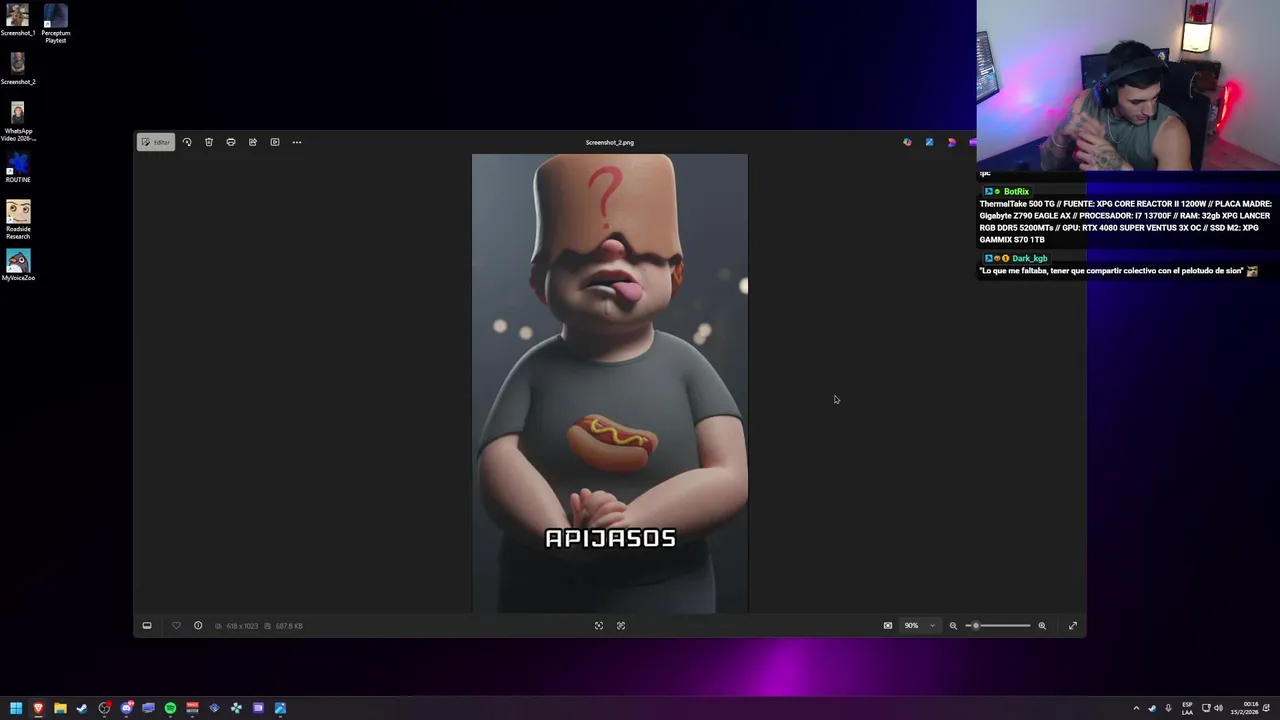
Task: Open the Editar image editor
Action: click(x=156, y=142)
